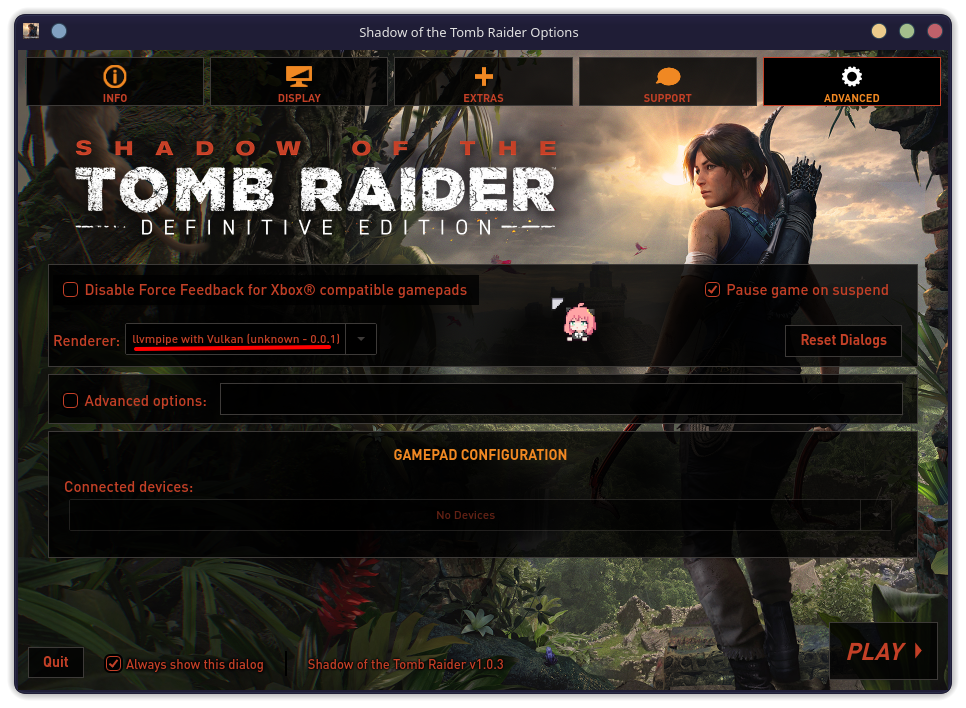Launch the game with the PLAY button

click(x=883, y=651)
